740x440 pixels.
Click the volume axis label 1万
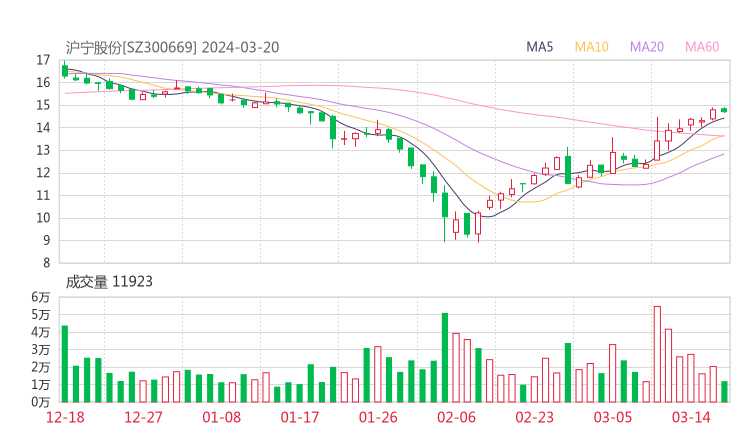41,385
